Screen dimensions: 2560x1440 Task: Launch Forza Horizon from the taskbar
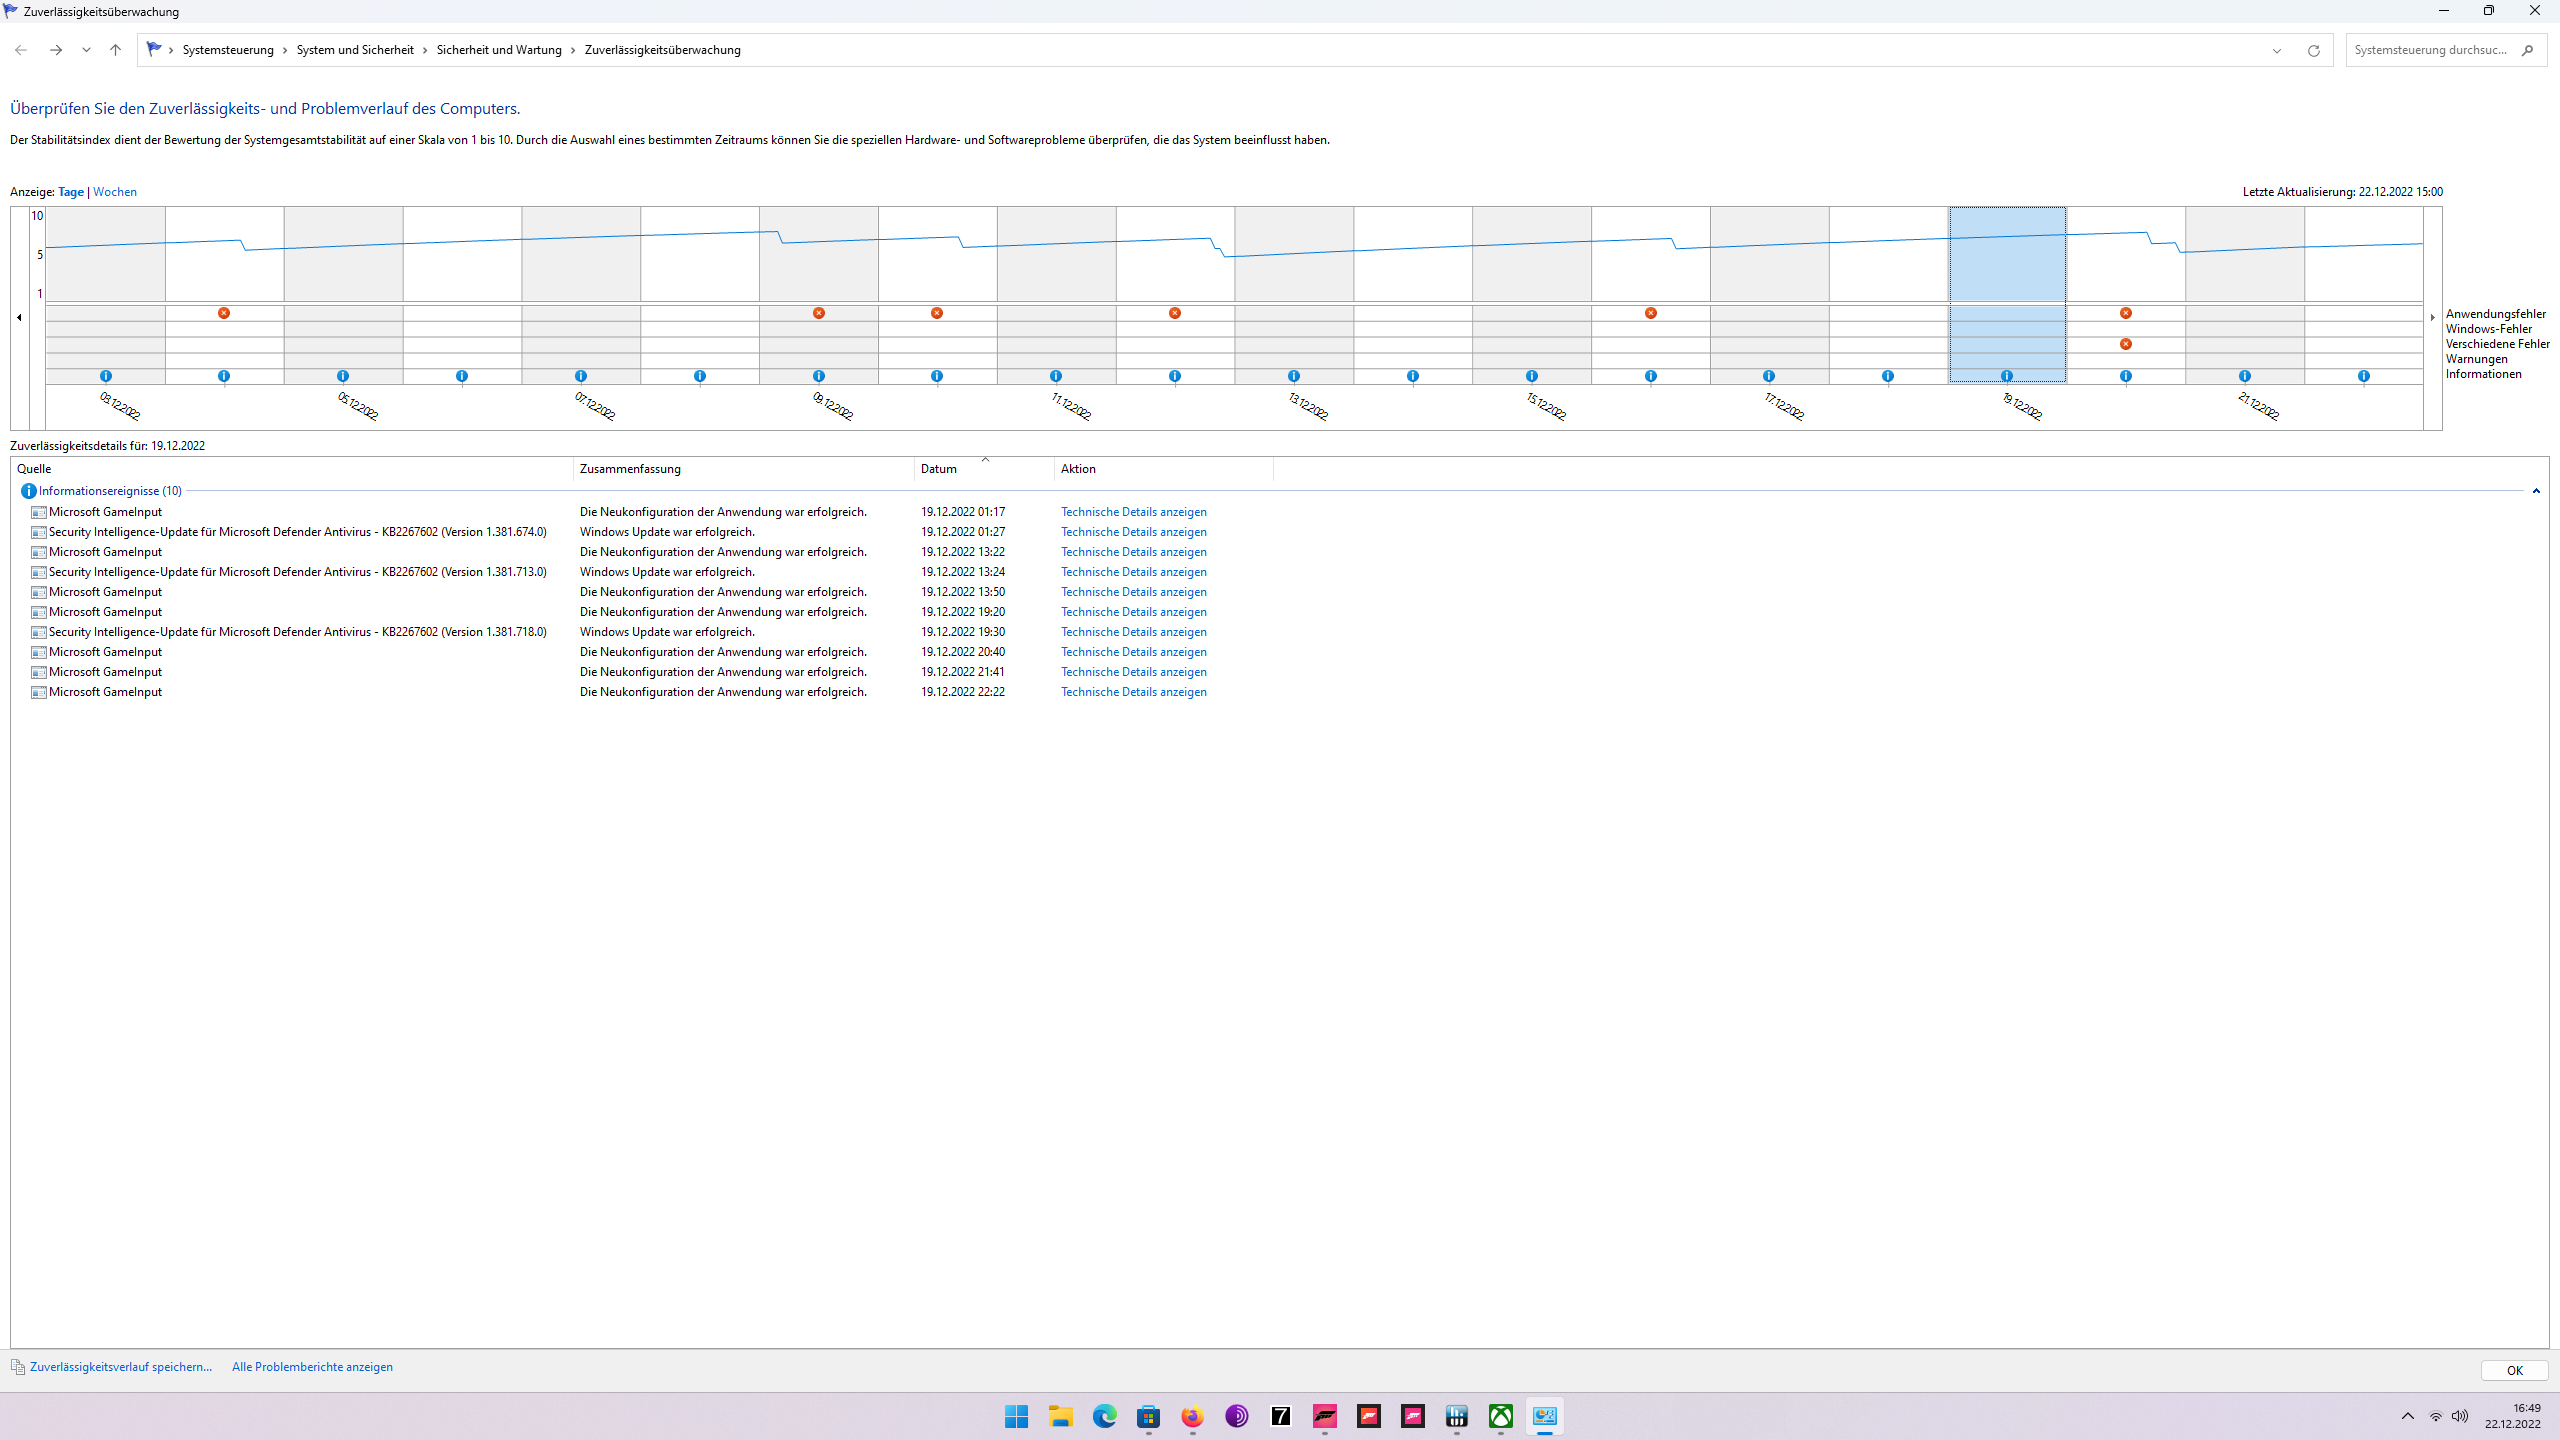(1324, 1417)
